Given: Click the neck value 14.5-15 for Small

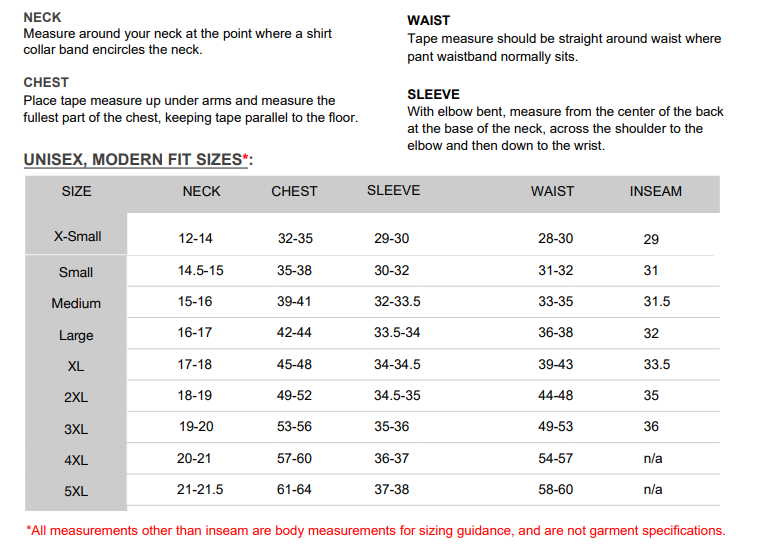Looking at the screenshot, I should [201, 270].
